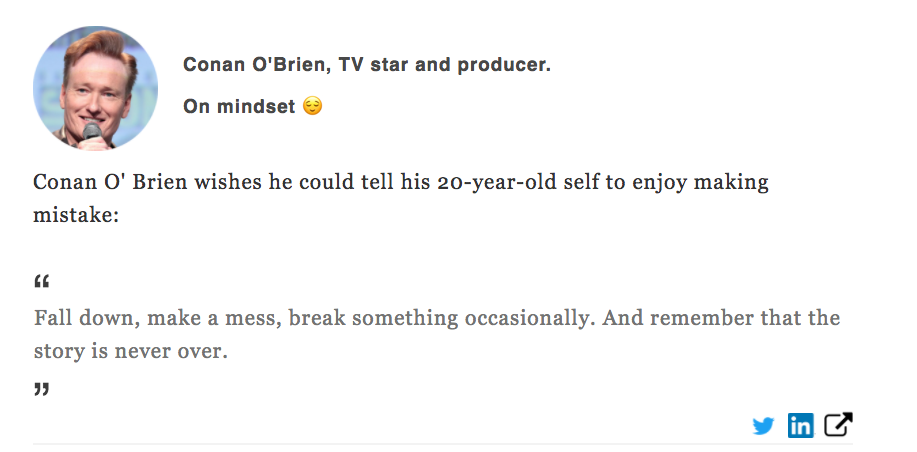This screenshot has width=917, height=452.
Task: Share the quote via LinkedIn icon
Action: (x=800, y=425)
